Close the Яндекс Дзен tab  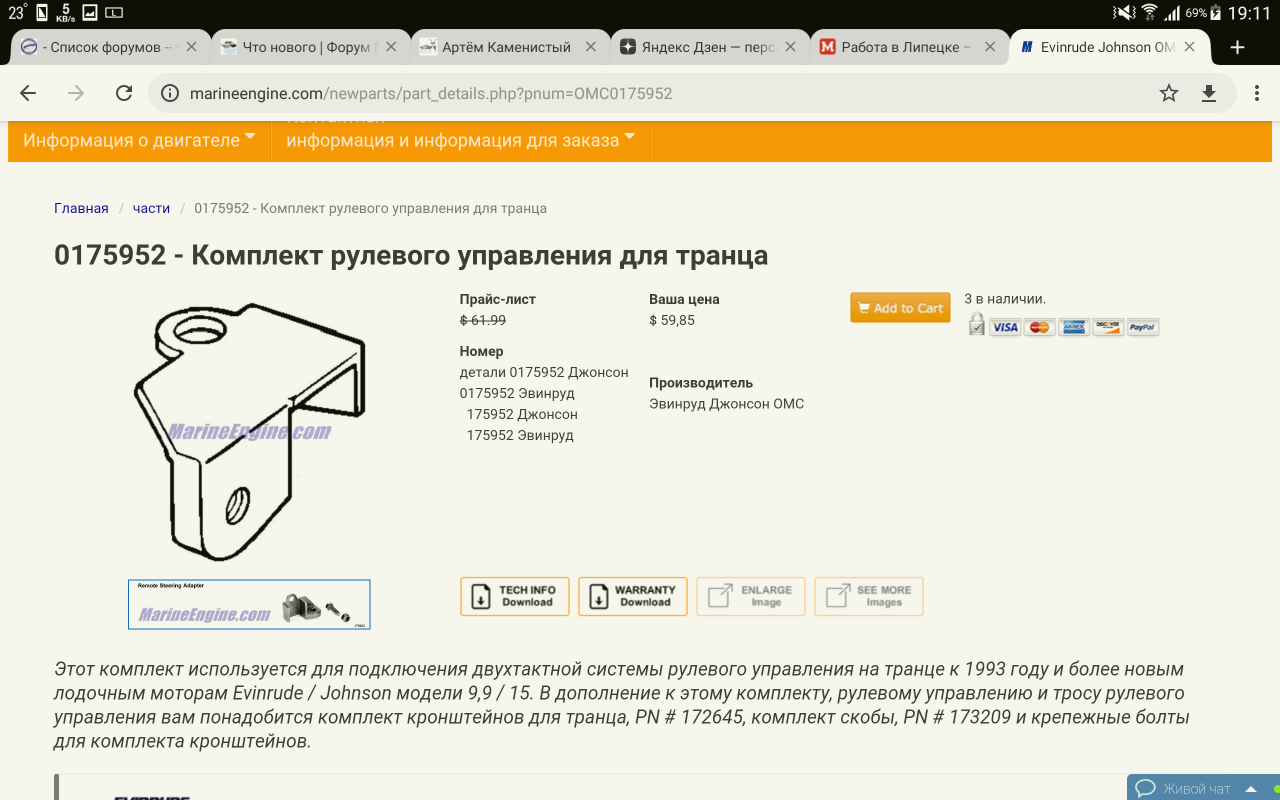pos(791,47)
